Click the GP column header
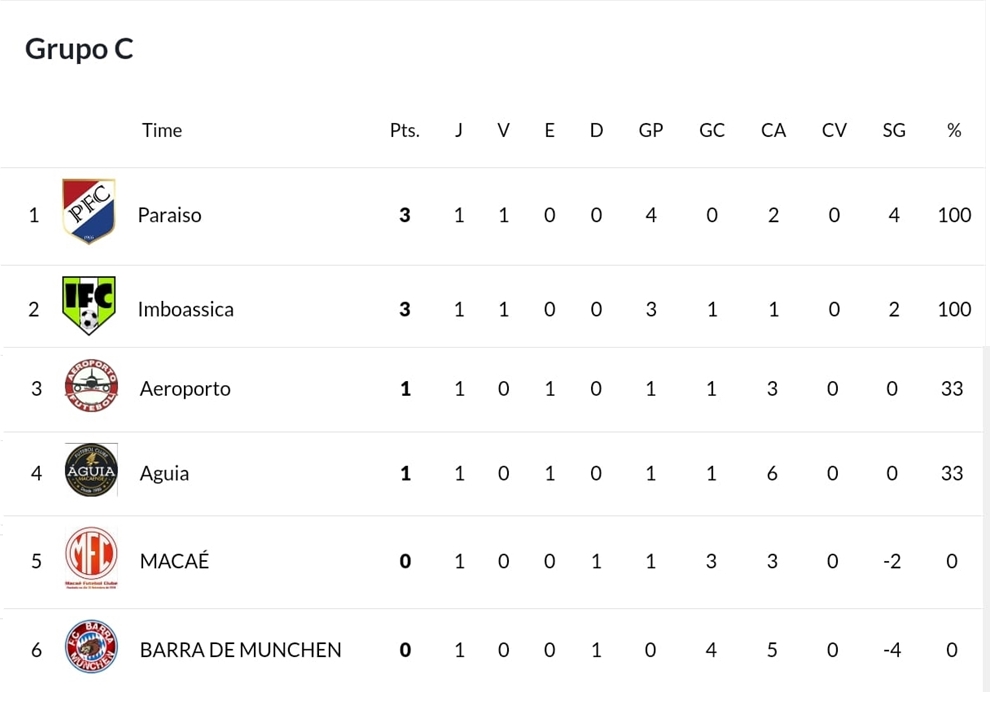 pyautogui.click(x=651, y=130)
